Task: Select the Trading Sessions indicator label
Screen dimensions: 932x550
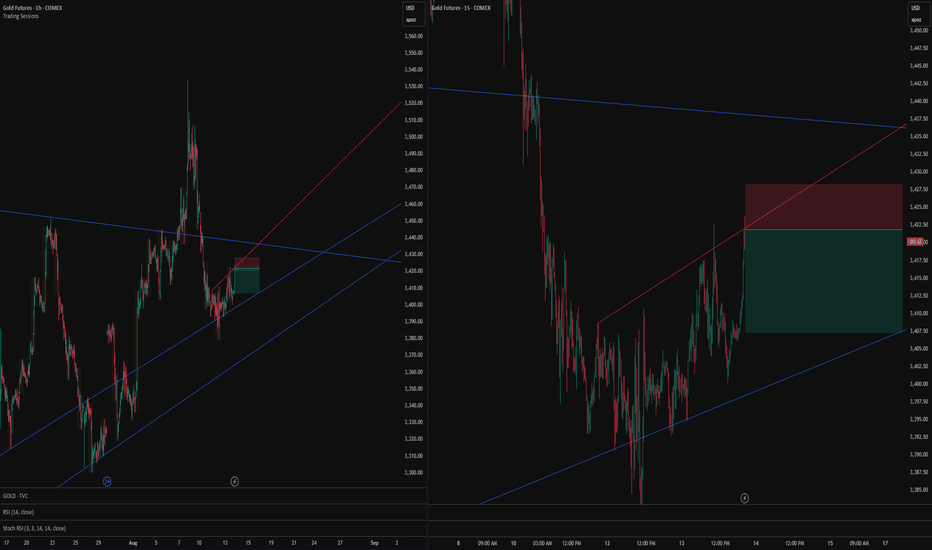Action: point(21,16)
